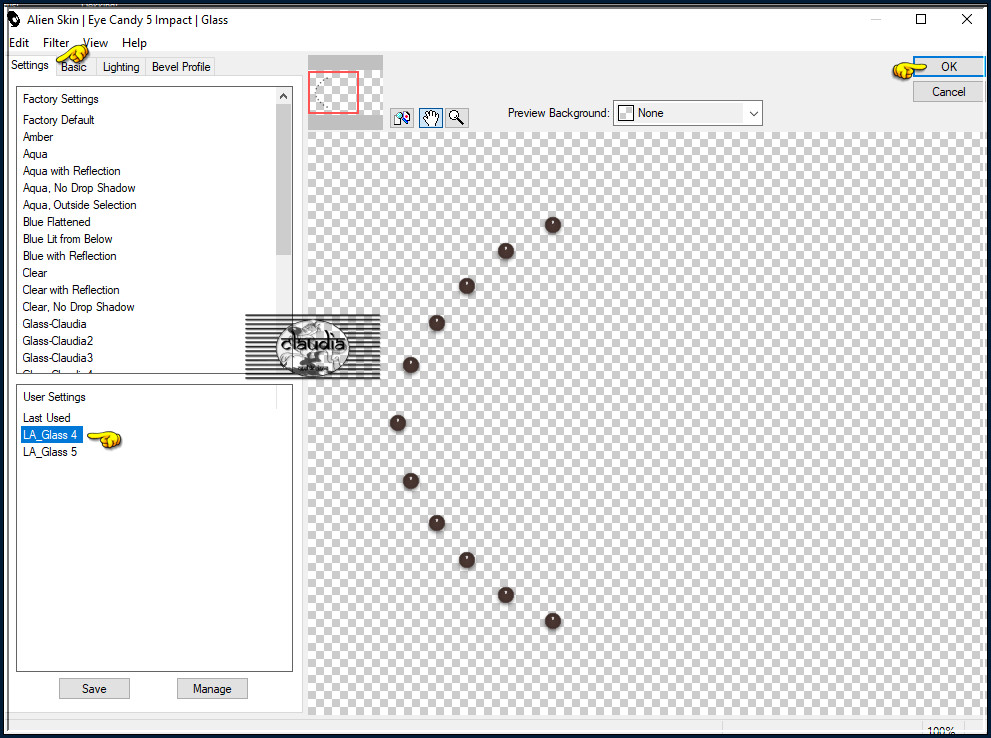Open the View menu

95,43
